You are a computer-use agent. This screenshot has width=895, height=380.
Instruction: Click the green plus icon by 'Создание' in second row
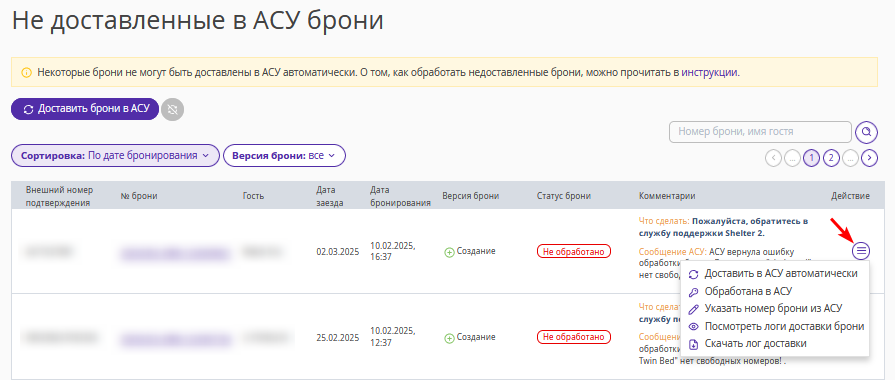(x=449, y=338)
